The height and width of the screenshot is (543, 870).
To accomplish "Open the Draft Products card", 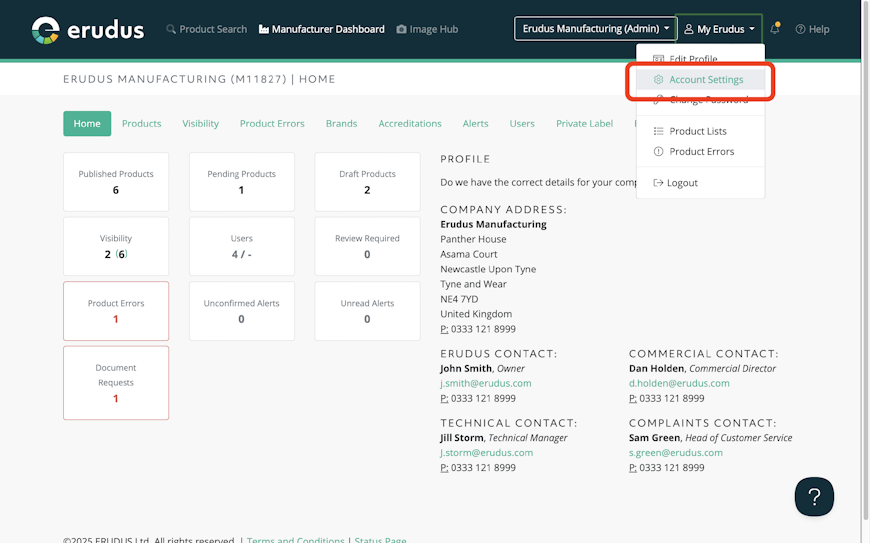I will 367,182.
